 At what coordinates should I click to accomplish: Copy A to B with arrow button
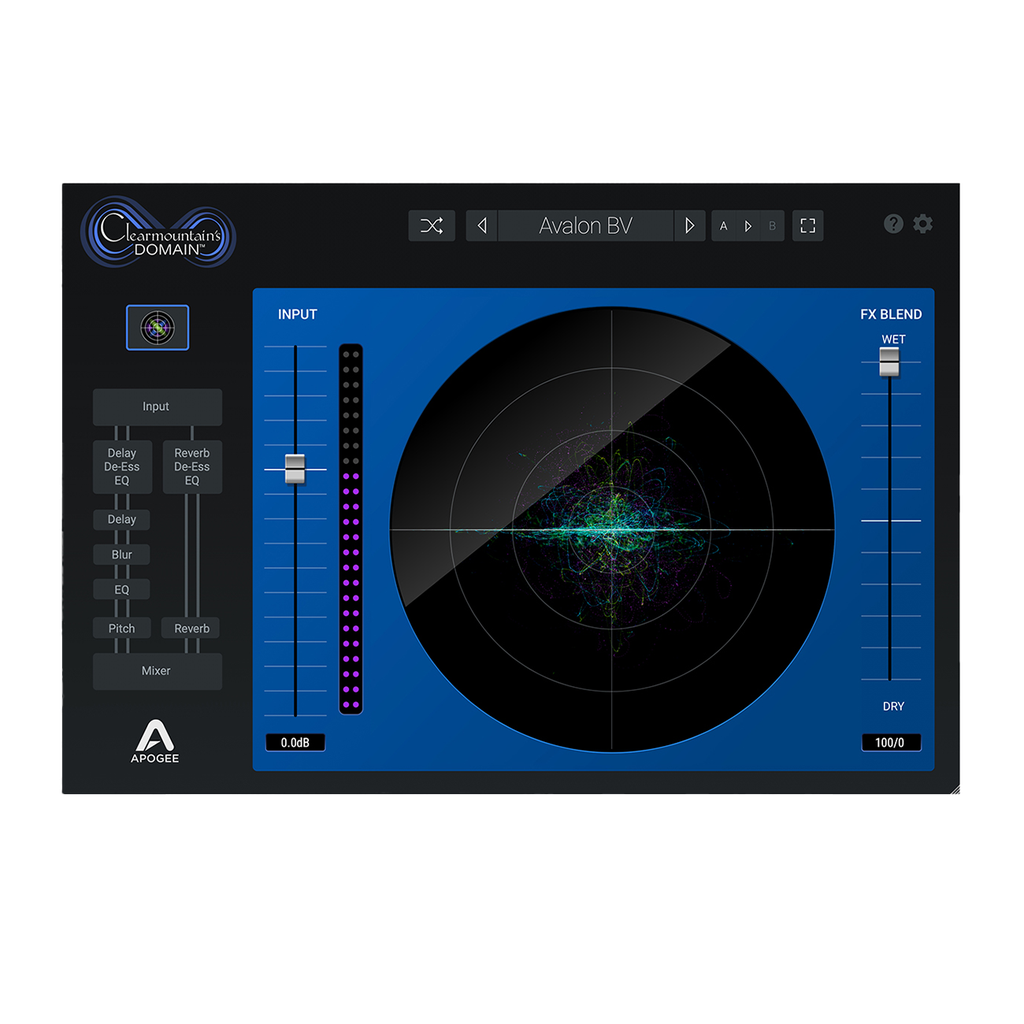(748, 226)
